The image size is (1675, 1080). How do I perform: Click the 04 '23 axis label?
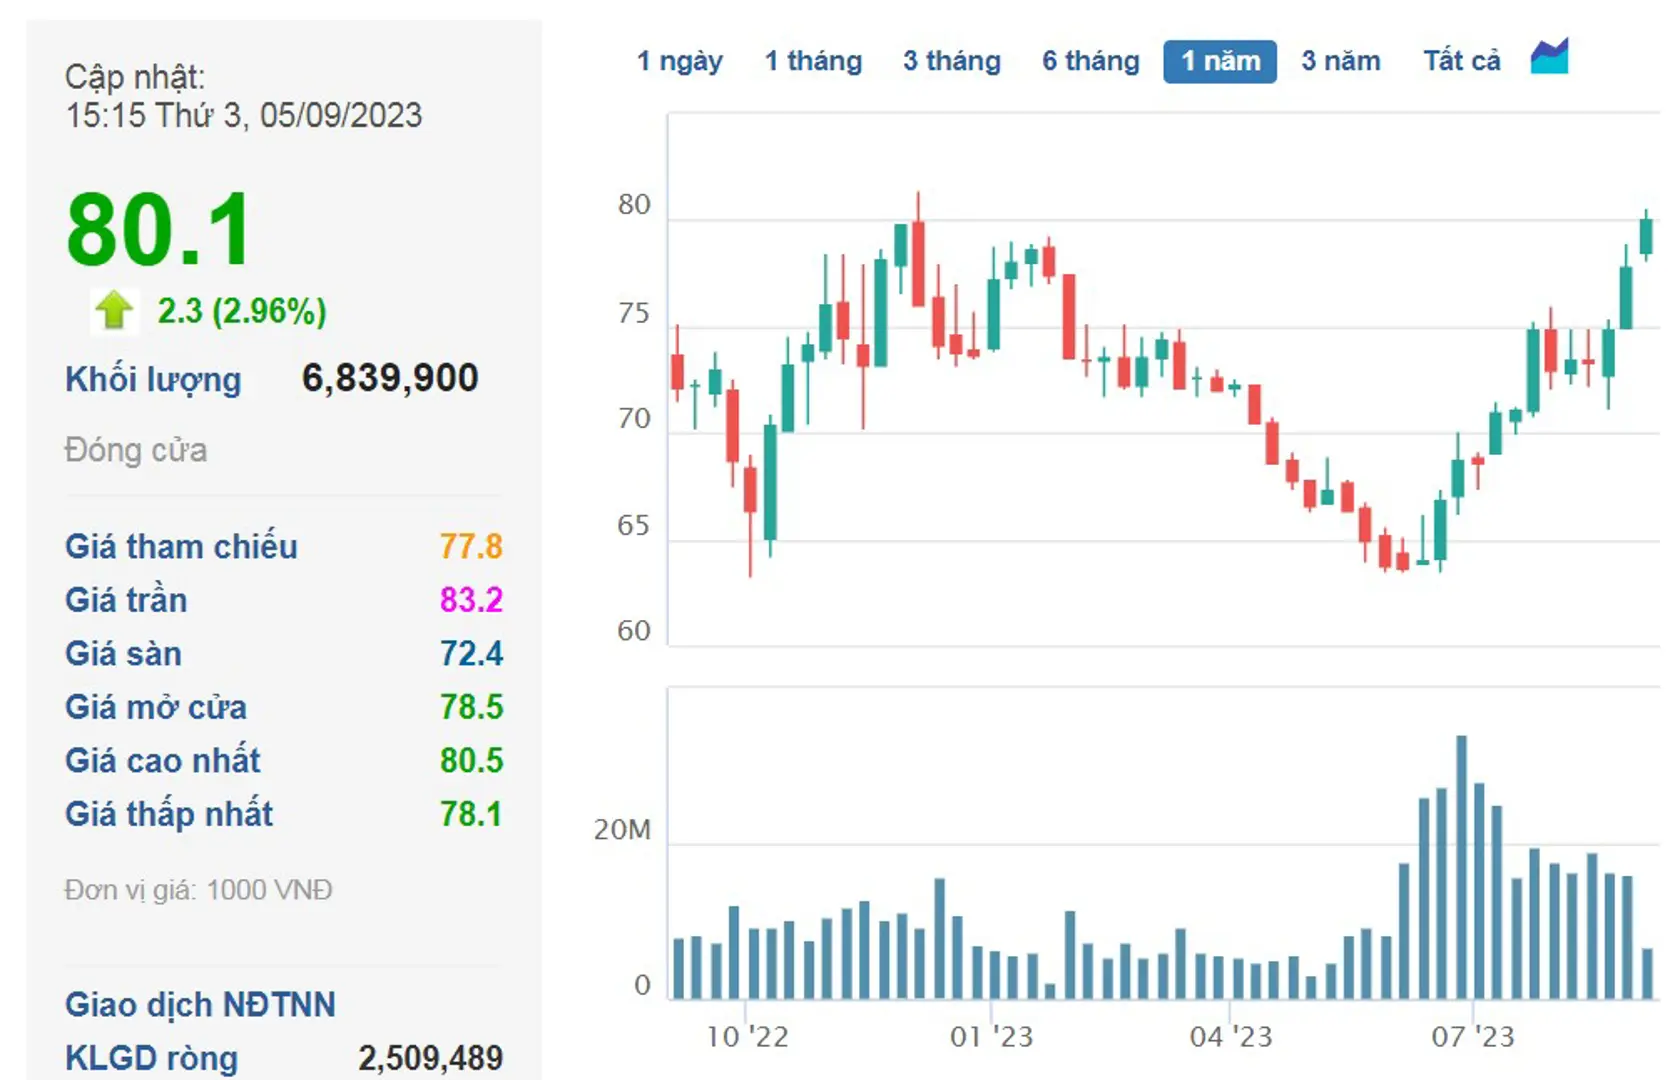[x=1231, y=1037]
